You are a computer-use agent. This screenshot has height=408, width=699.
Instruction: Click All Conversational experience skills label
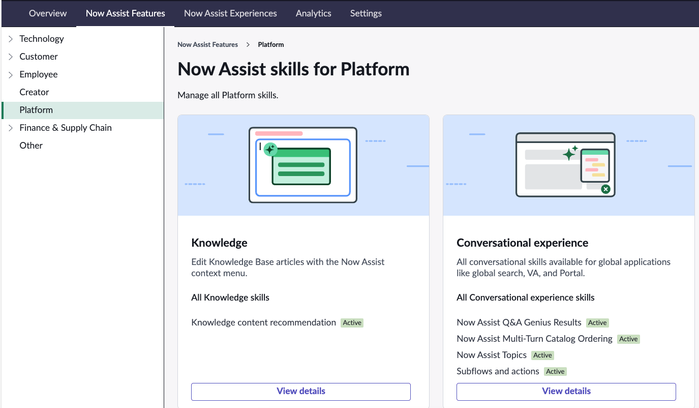point(526,297)
